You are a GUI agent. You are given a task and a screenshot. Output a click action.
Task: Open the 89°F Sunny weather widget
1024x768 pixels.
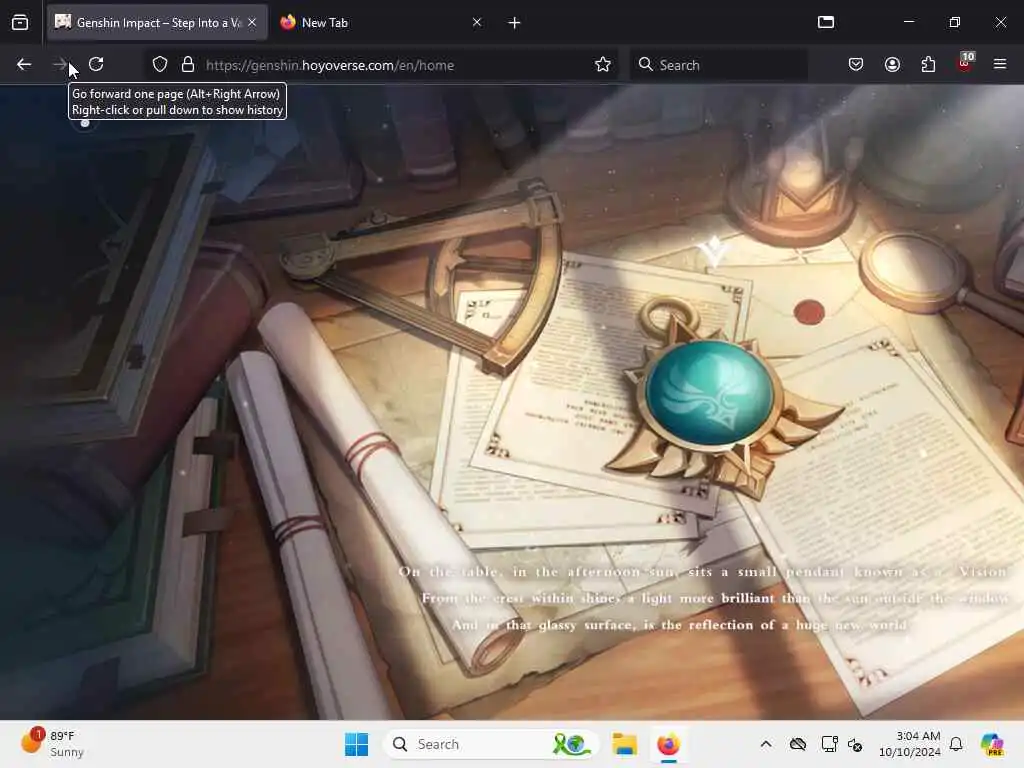tap(52, 744)
